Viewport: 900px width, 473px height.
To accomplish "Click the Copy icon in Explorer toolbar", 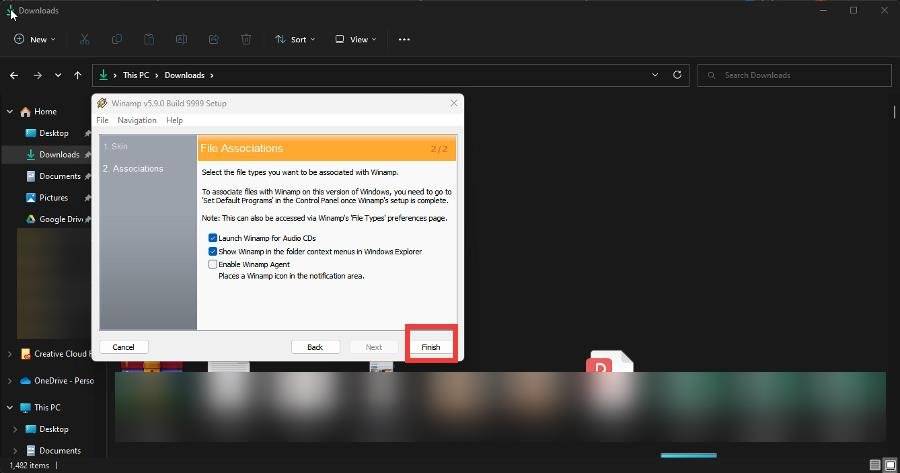I will click(x=117, y=39).
